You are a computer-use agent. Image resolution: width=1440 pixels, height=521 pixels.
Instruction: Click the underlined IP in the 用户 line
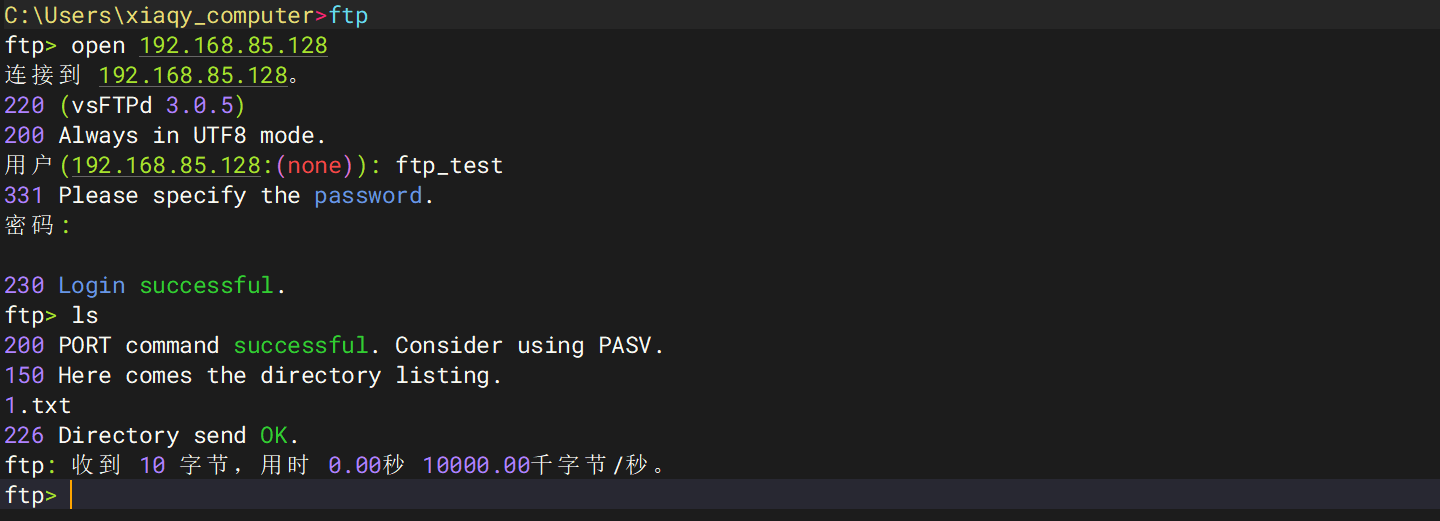(x=166, y=166)
